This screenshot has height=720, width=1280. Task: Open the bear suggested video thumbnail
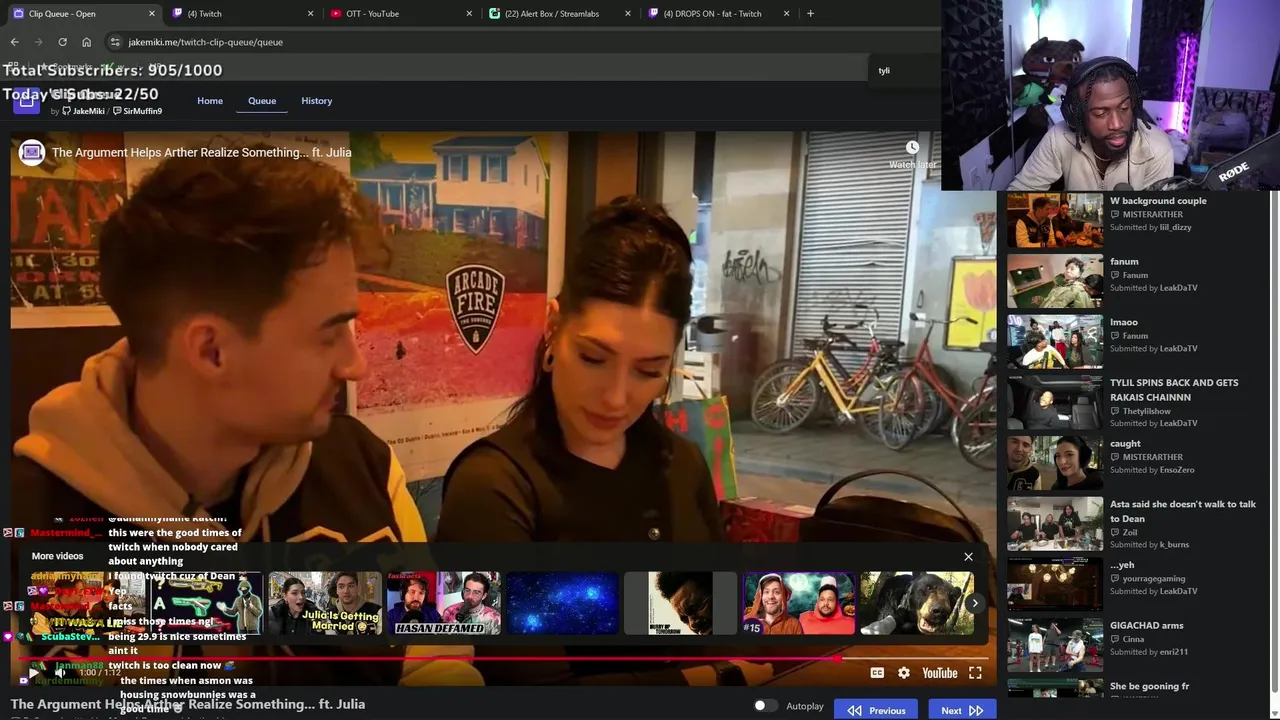[x=917, y=603]
